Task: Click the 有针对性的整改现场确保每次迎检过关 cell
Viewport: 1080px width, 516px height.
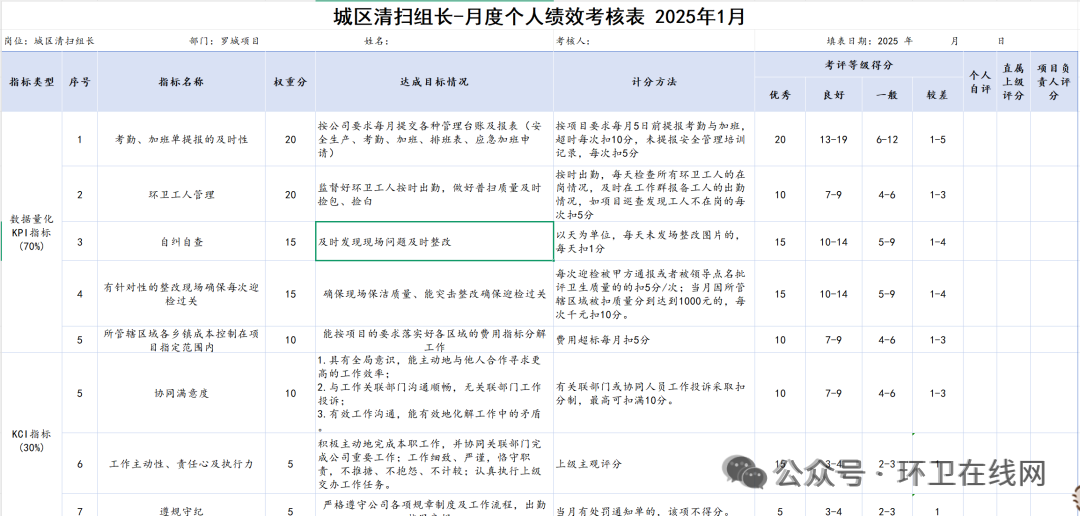Action: point(181,293)
